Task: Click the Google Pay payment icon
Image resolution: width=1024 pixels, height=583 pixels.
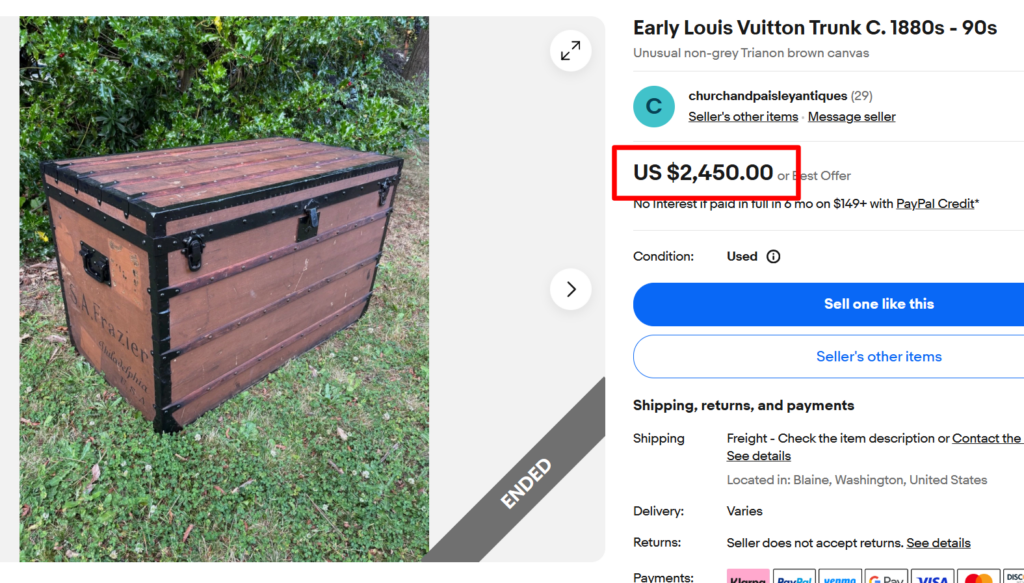Action: click(886, 577)
